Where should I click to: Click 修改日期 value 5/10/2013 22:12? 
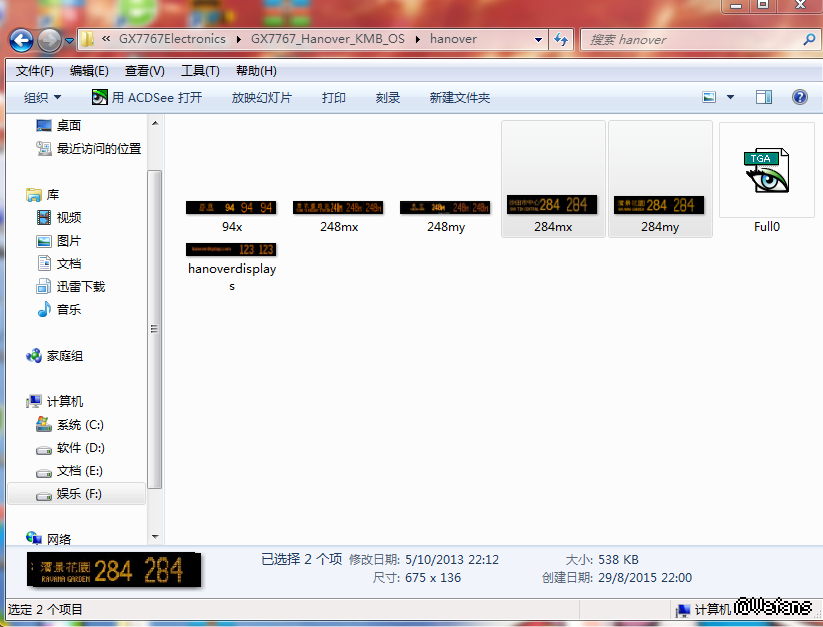coord(452,559)
